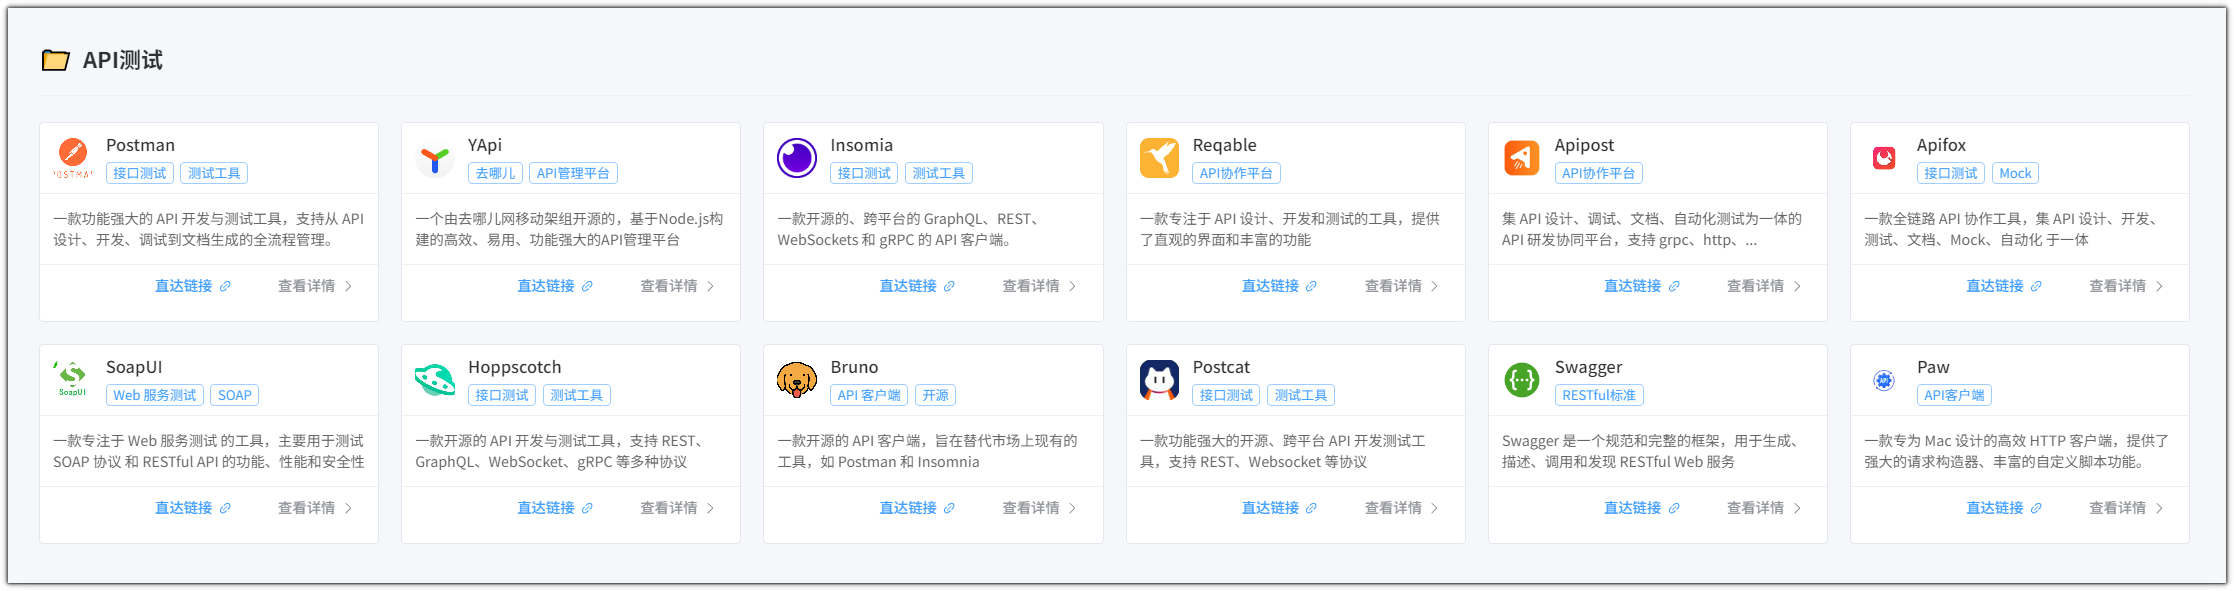View 查看详情 for Postman

point(315,286)
